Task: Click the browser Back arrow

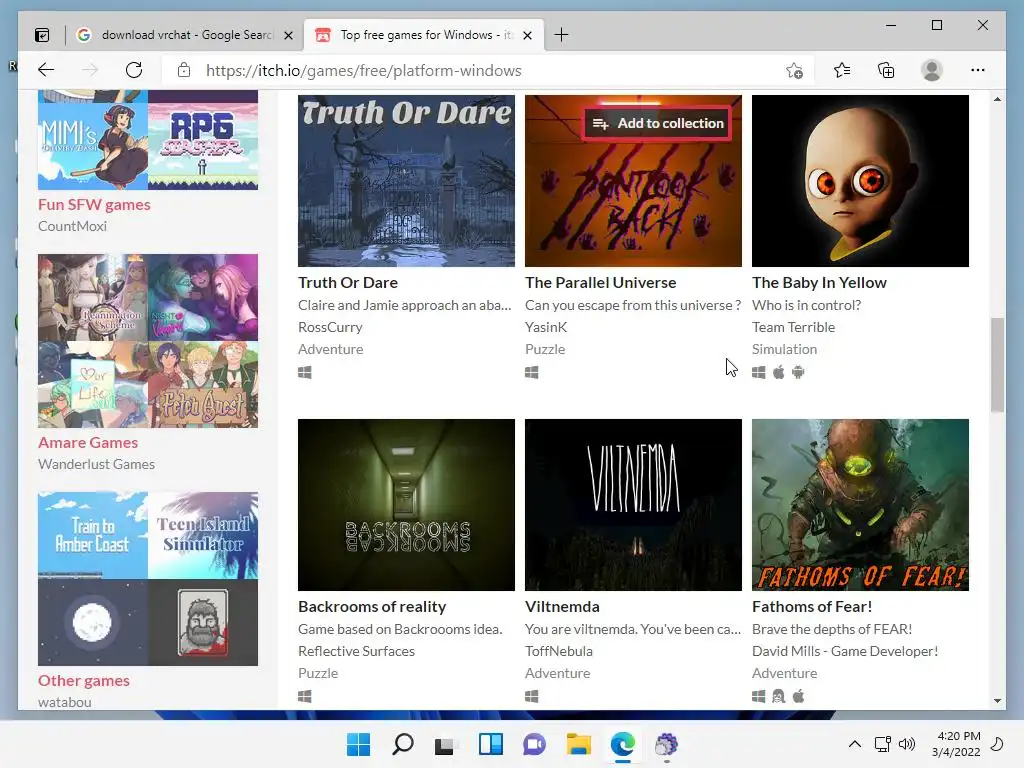Action: (x=46, y=70)
